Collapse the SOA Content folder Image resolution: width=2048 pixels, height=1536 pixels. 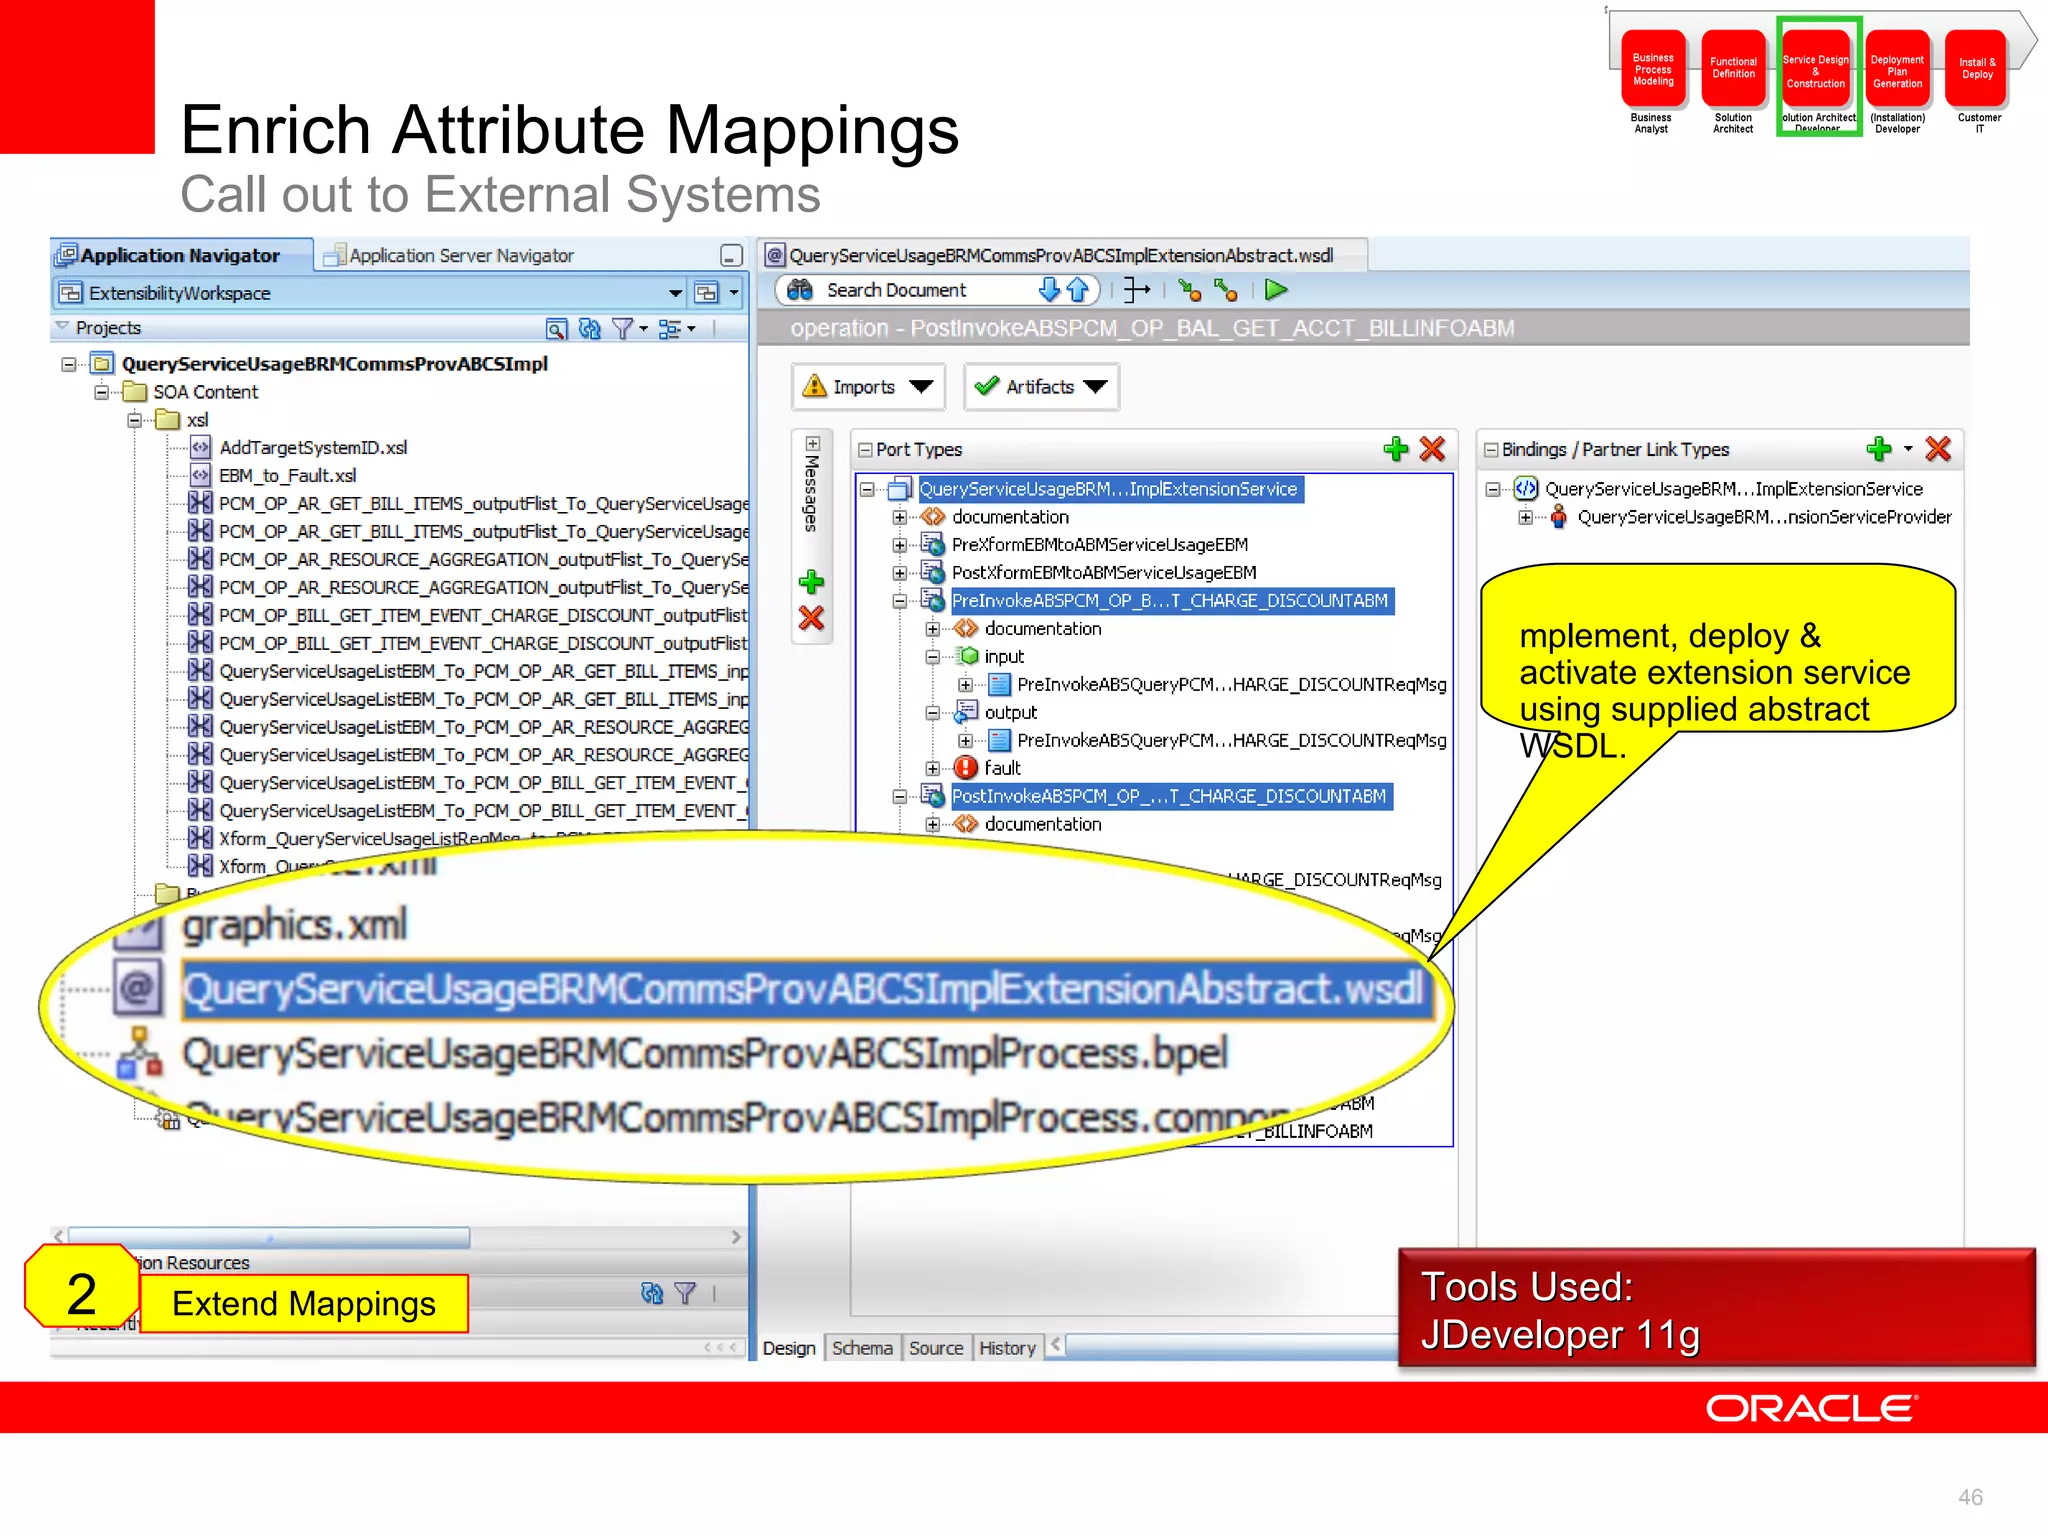(102, 392)
